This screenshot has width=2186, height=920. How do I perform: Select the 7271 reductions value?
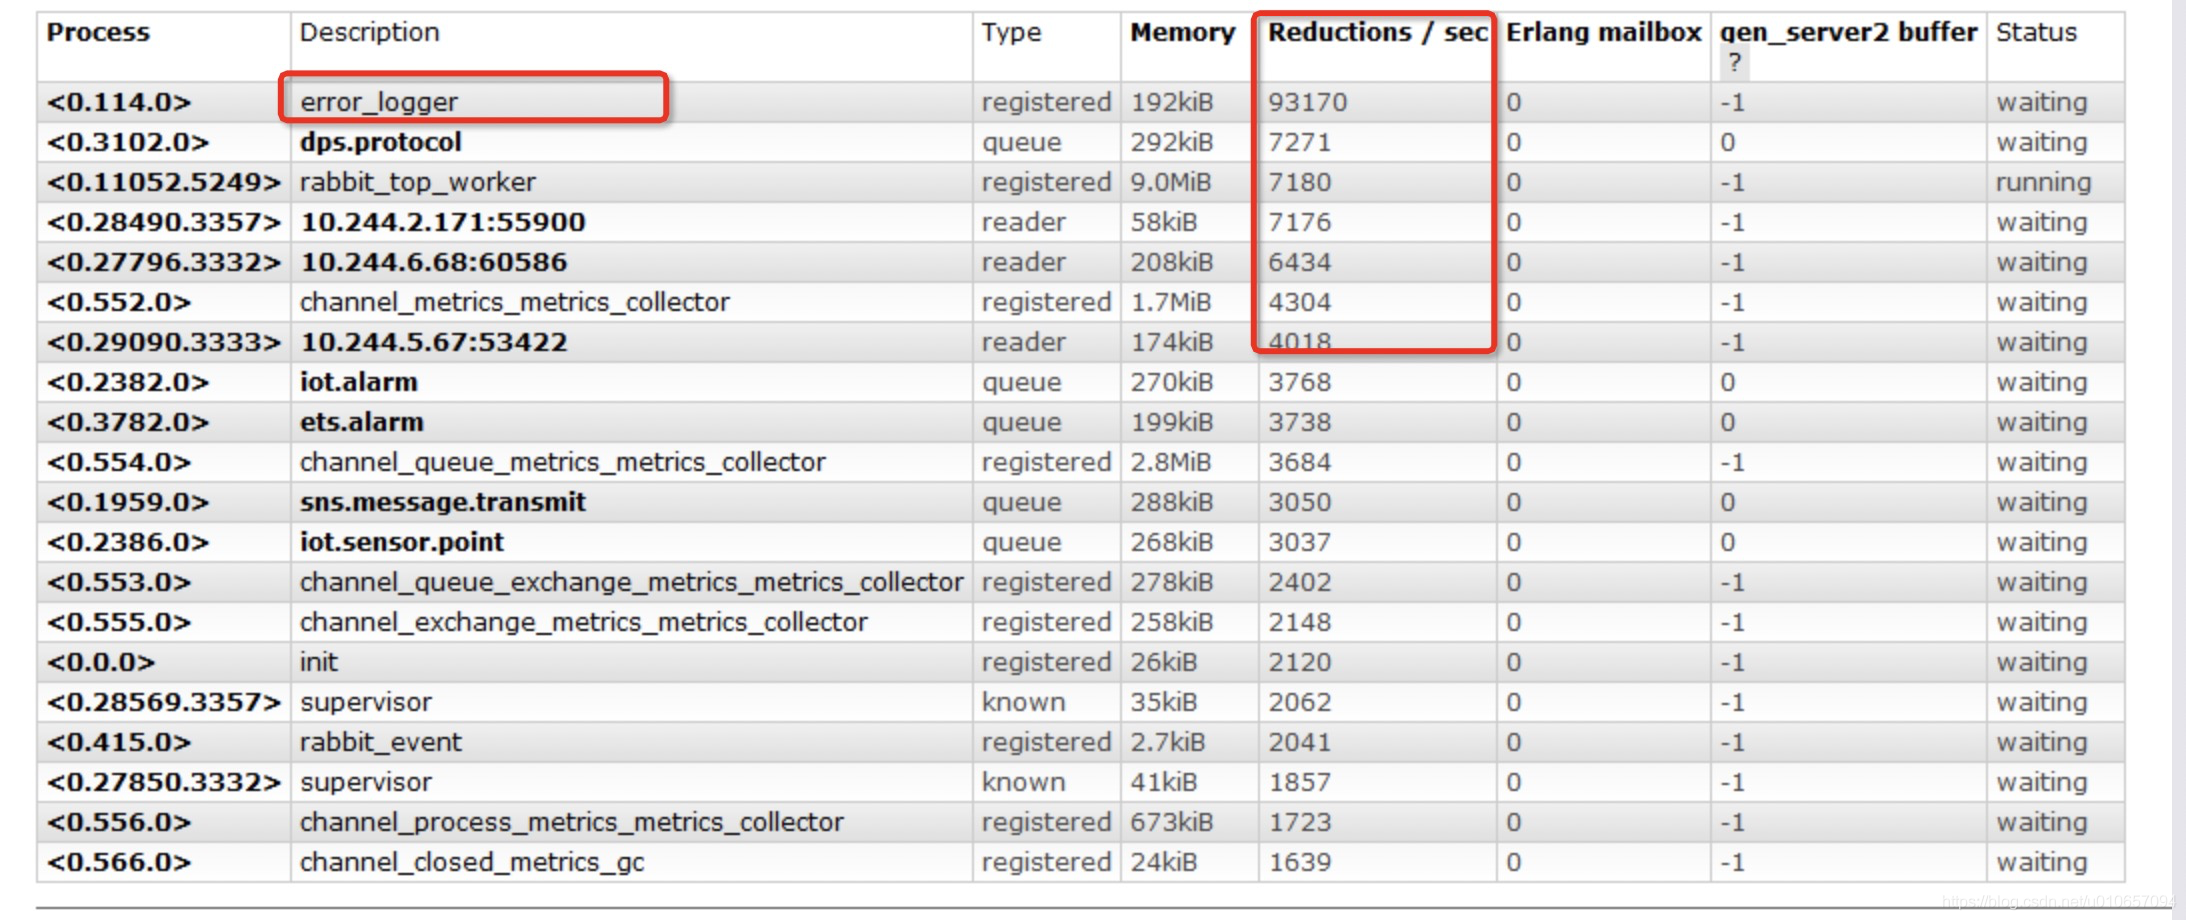coord(1300,142)
